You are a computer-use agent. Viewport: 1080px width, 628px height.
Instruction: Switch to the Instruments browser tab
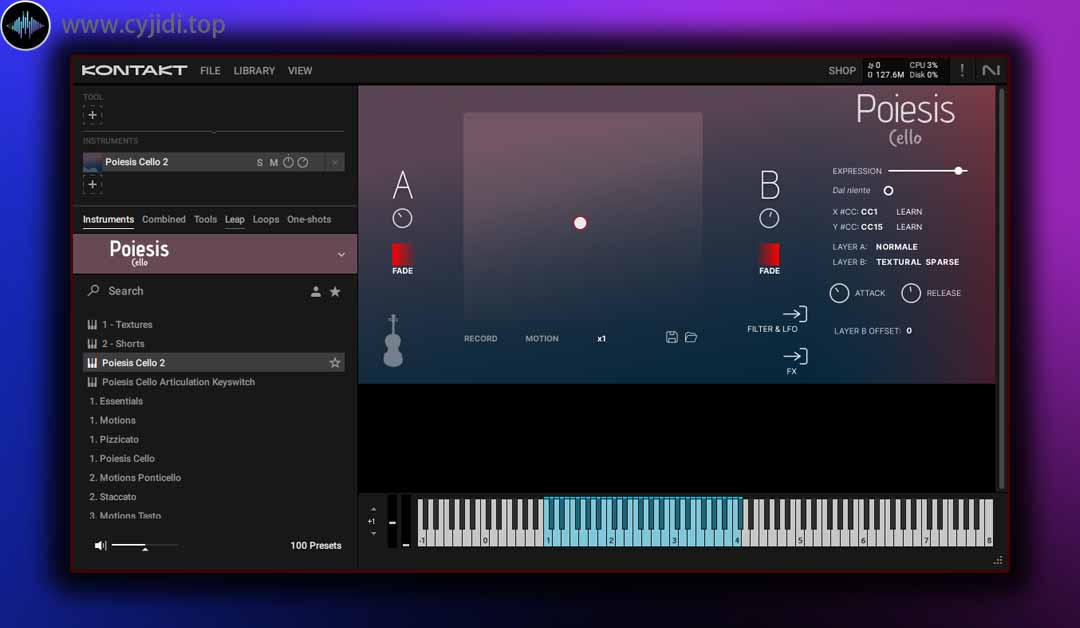coord(108,219)
